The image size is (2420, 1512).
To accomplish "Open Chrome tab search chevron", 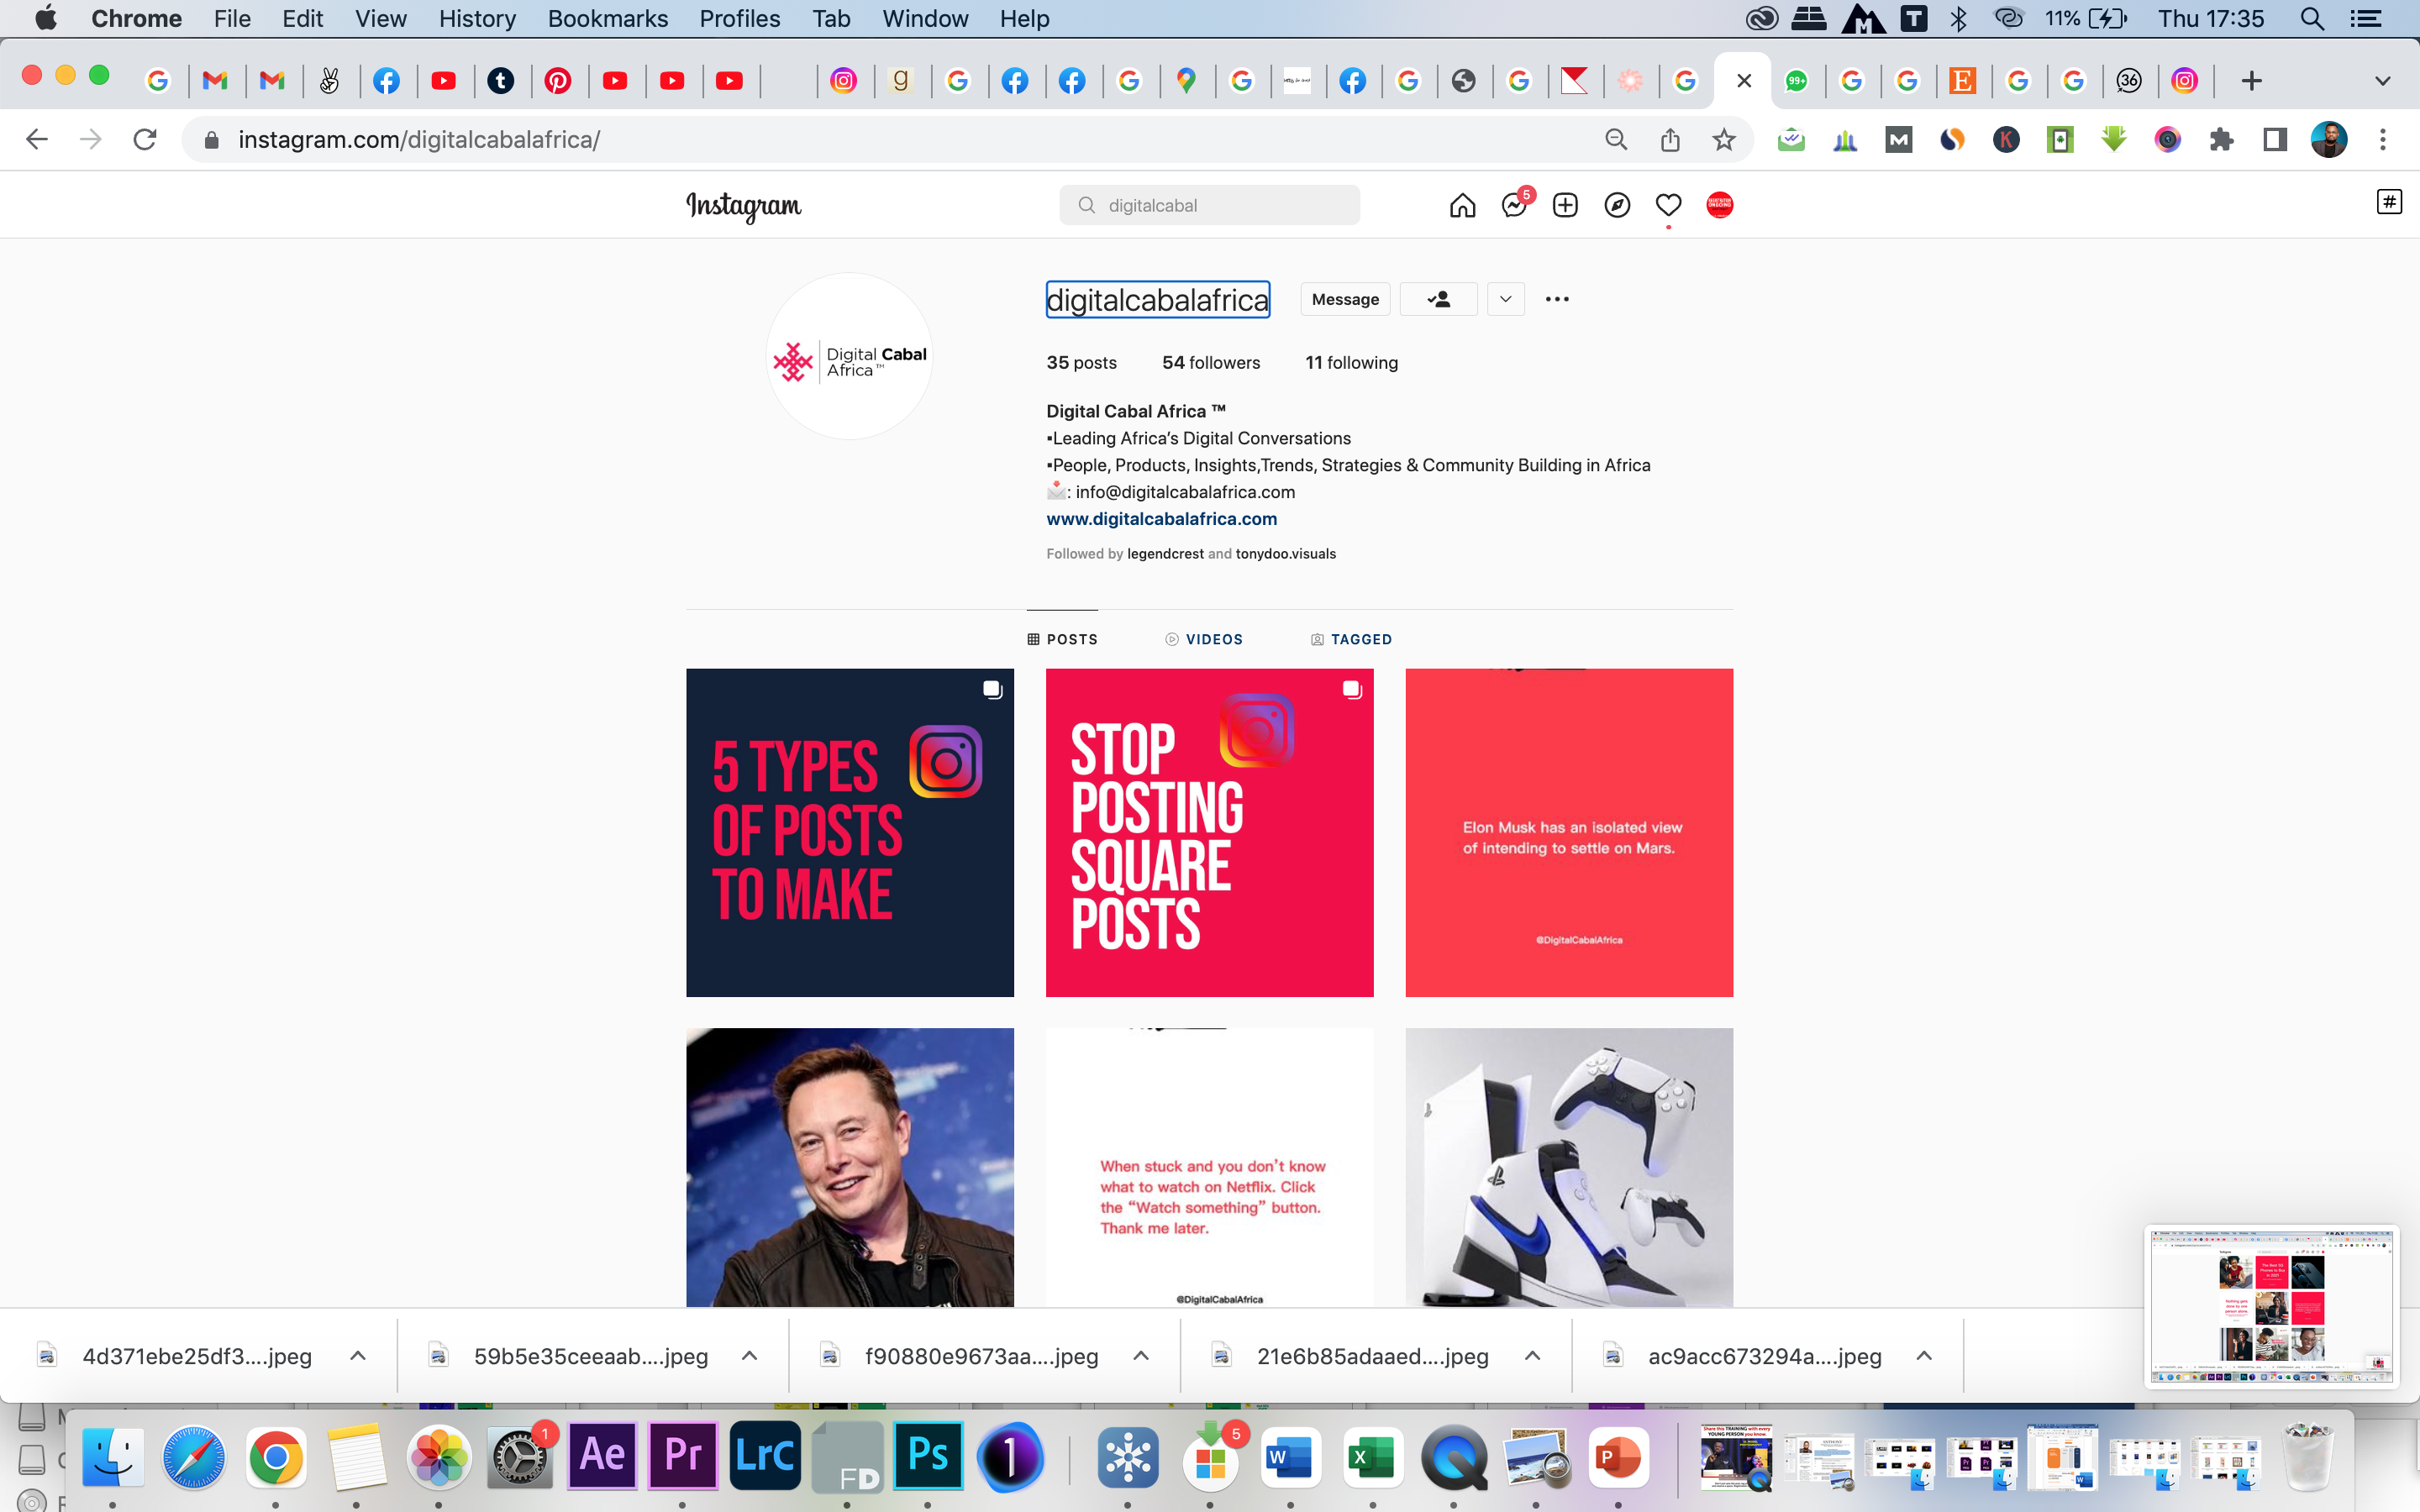I will point(2382,81).
